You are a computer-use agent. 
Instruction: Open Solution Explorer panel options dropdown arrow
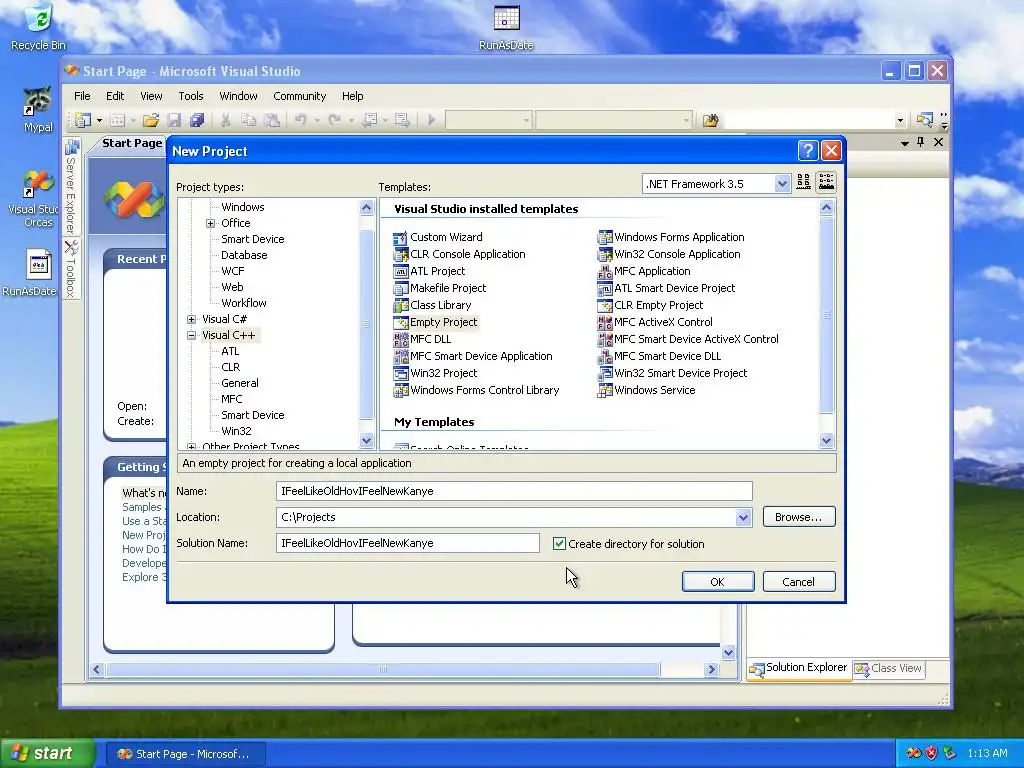[904, 143]
